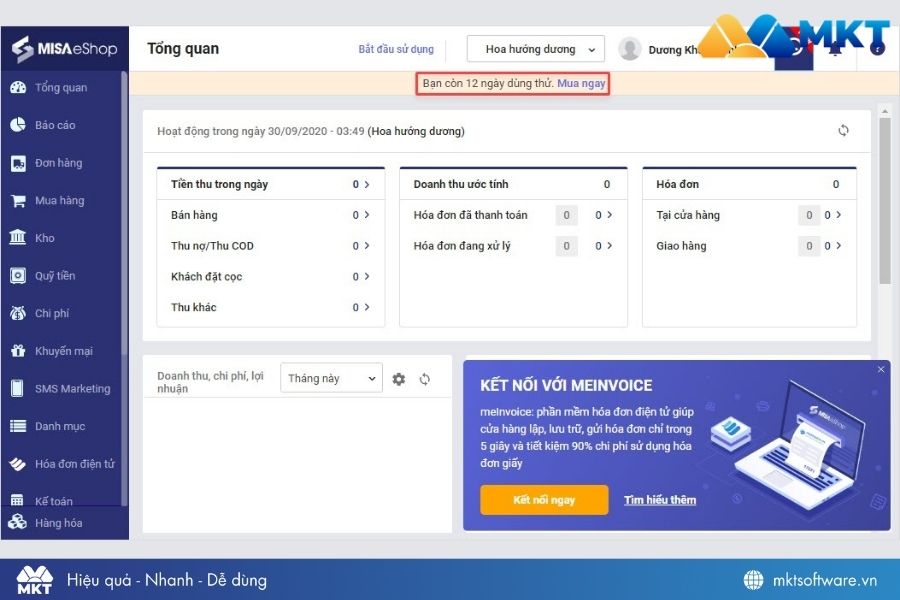
Task: Expand Thu khác row arrow
Action: pyautogui.click(x=367, y=307)
